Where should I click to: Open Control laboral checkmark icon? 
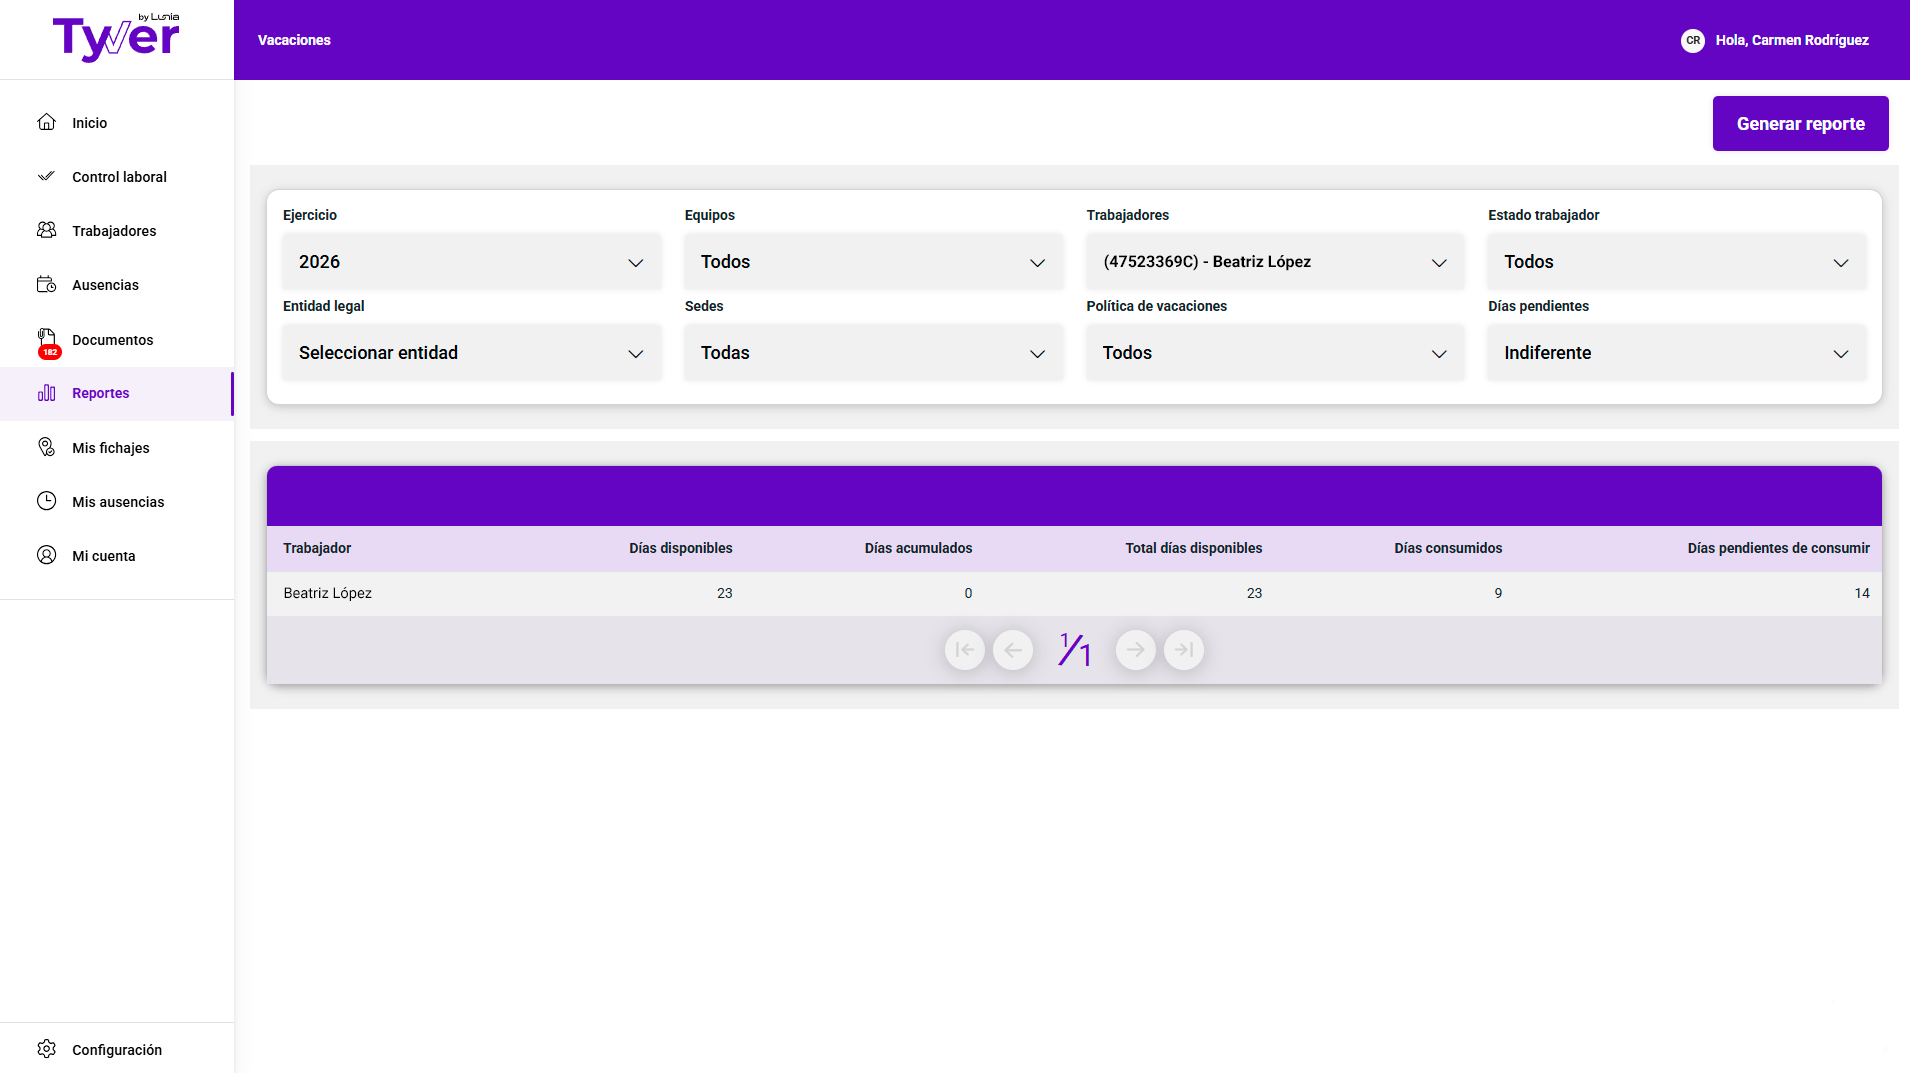[x=46, y=176]
